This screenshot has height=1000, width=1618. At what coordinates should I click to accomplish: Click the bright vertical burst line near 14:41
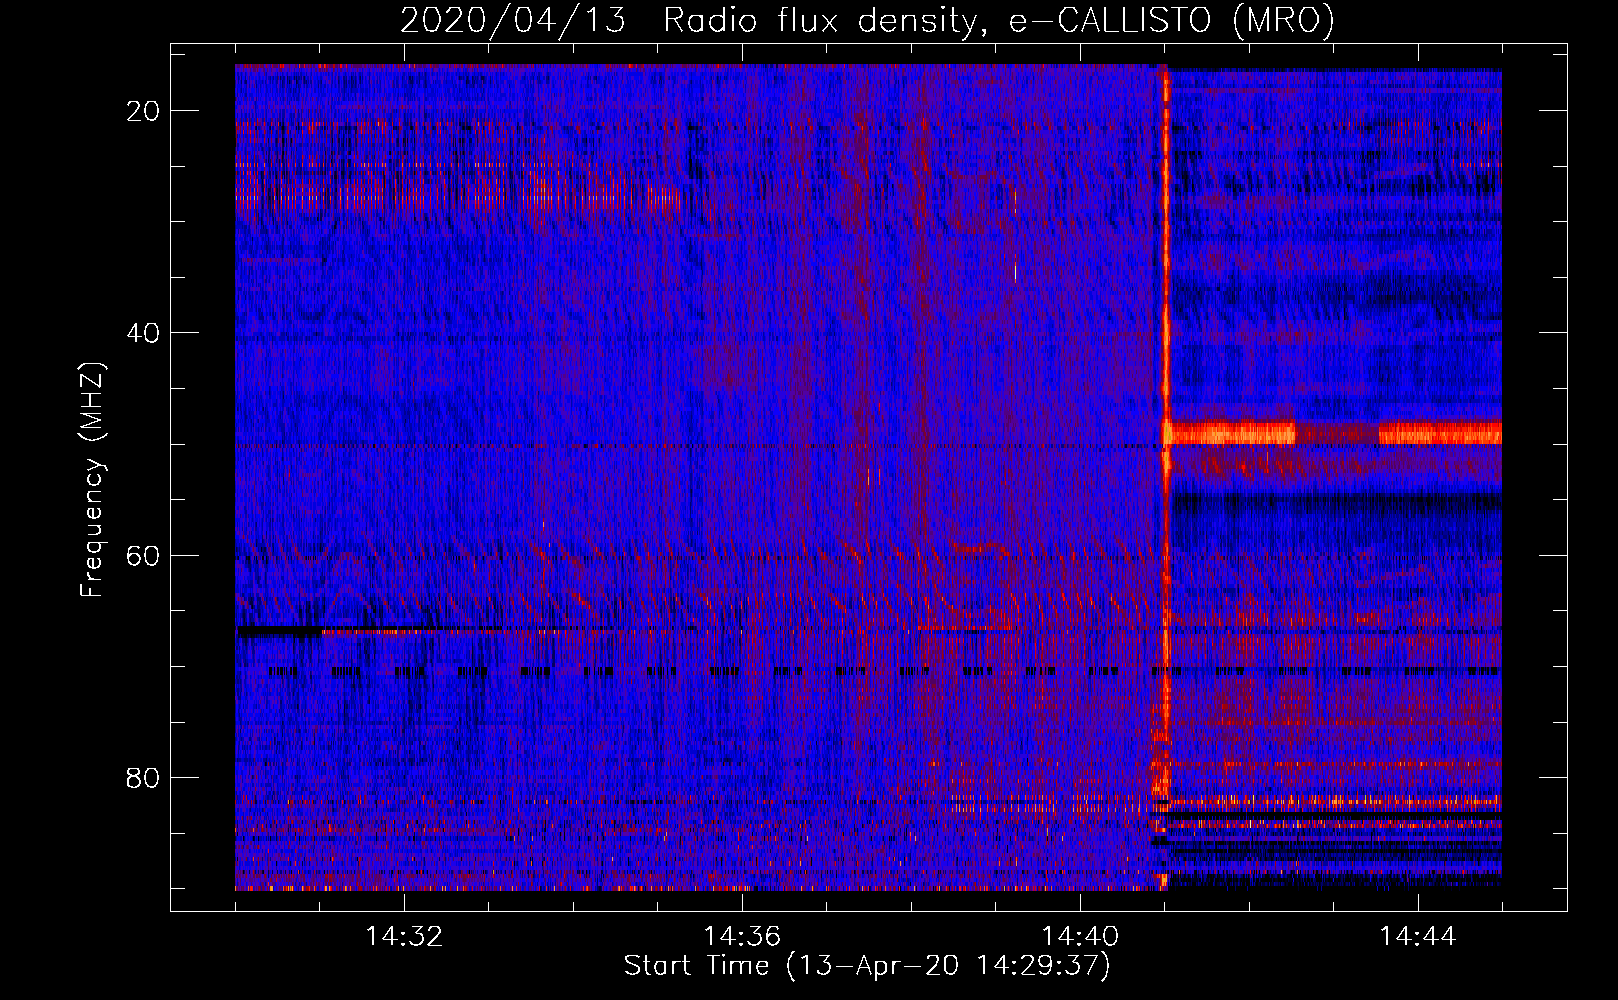coord(1164,477)
